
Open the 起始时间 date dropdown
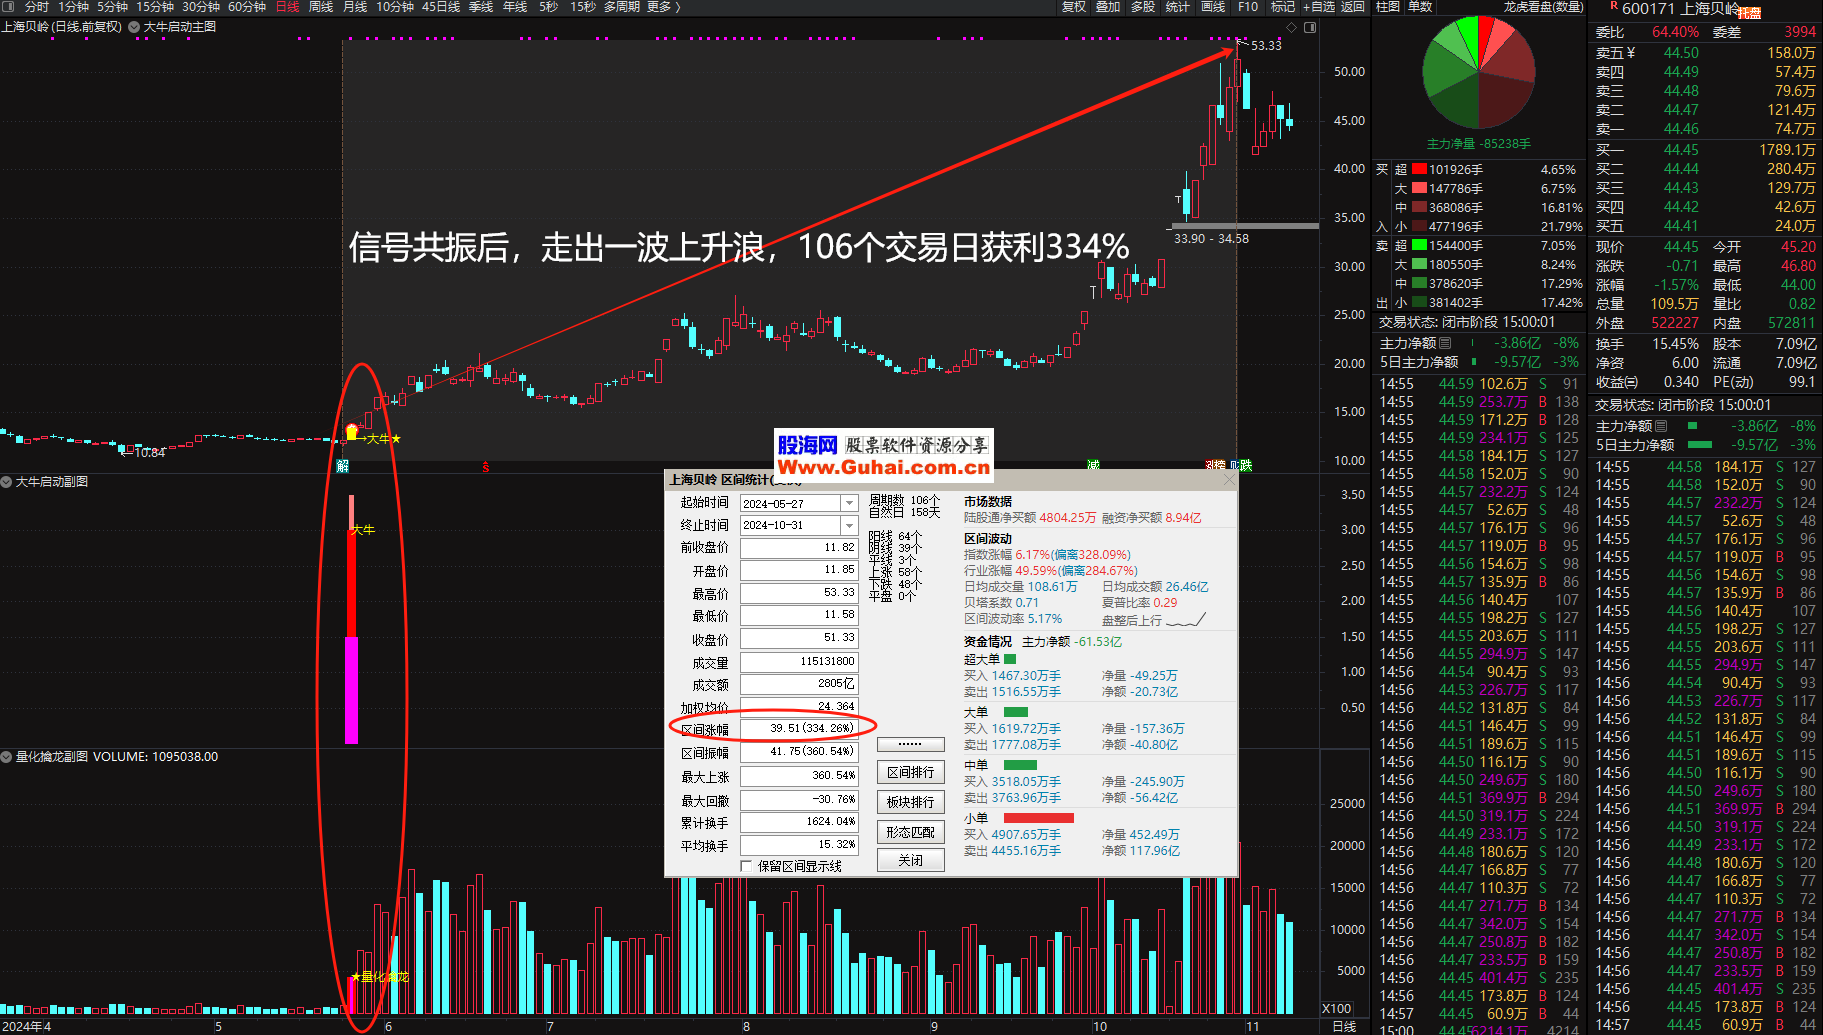coord(849,503)
